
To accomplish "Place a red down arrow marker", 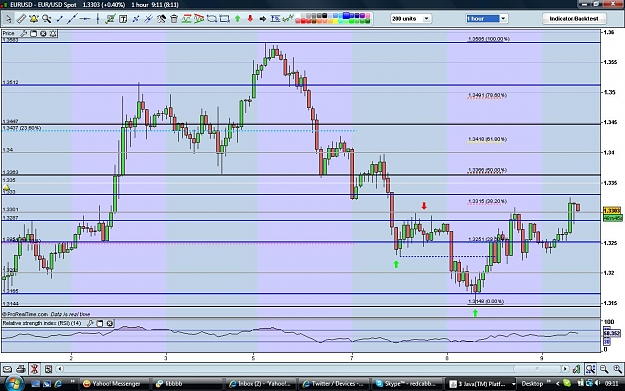I will coord(250,19).
